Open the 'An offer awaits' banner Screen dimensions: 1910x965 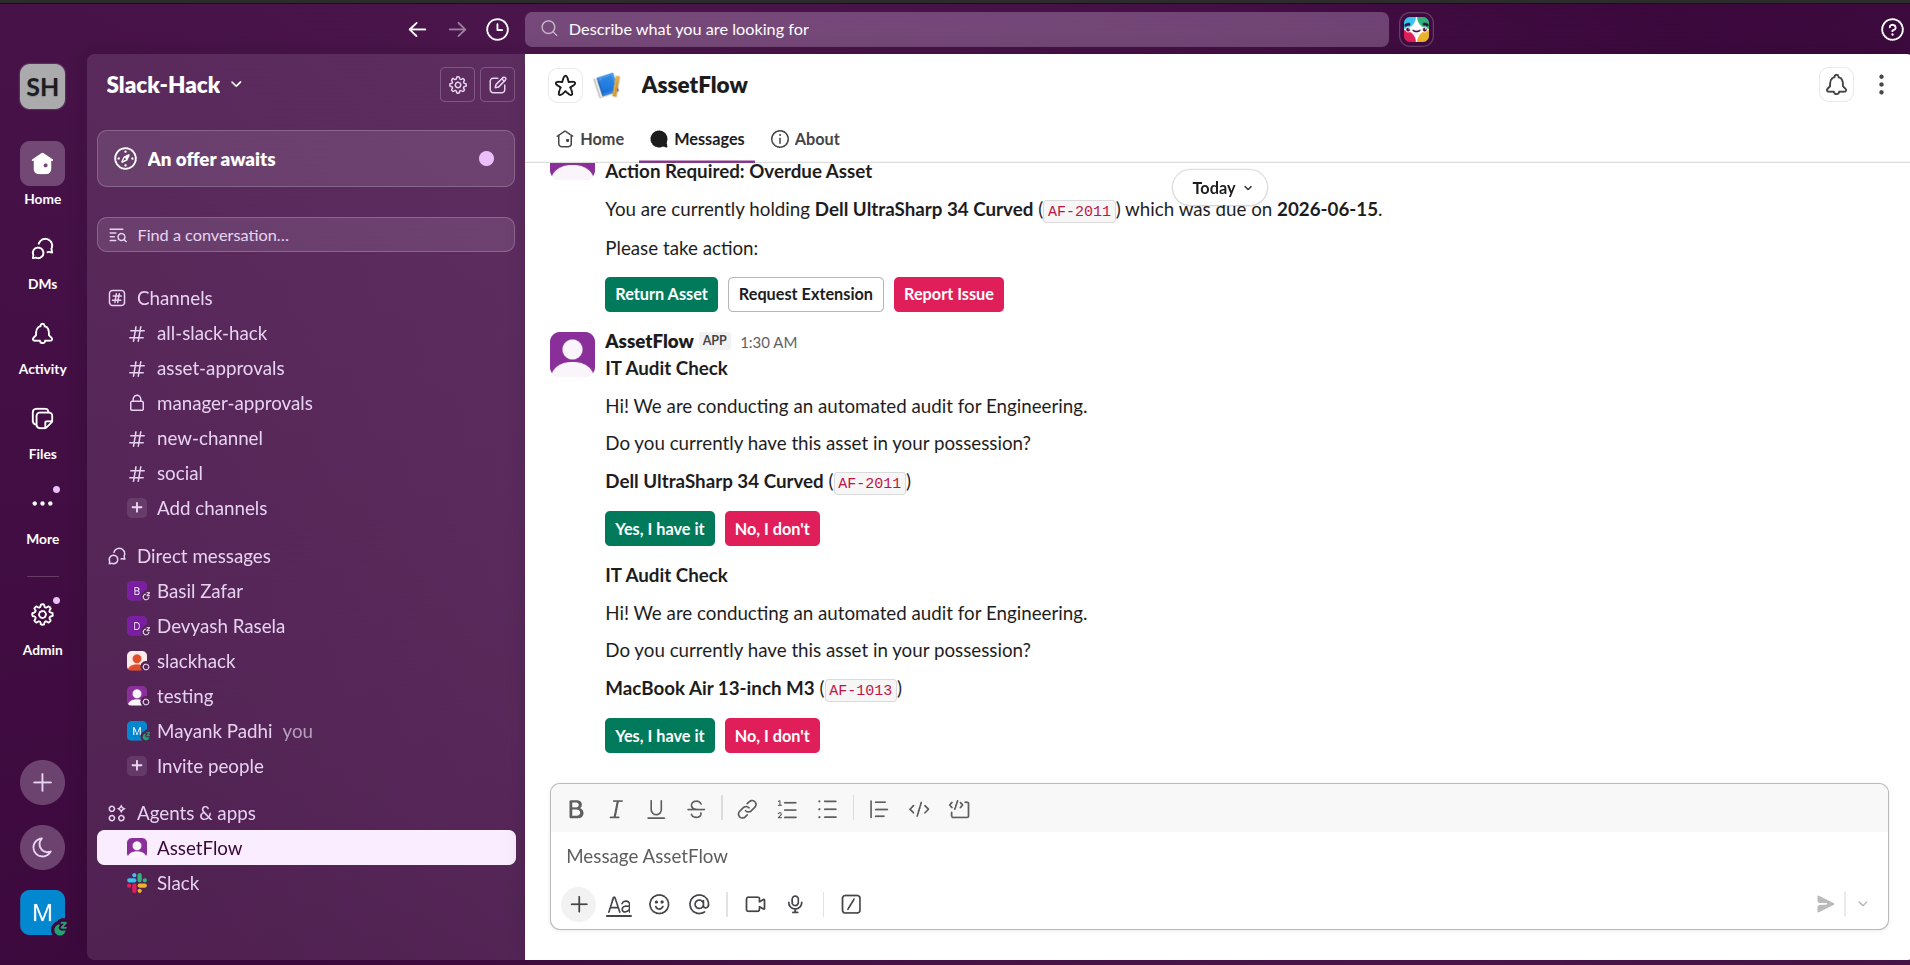click(x=306, y=159)
